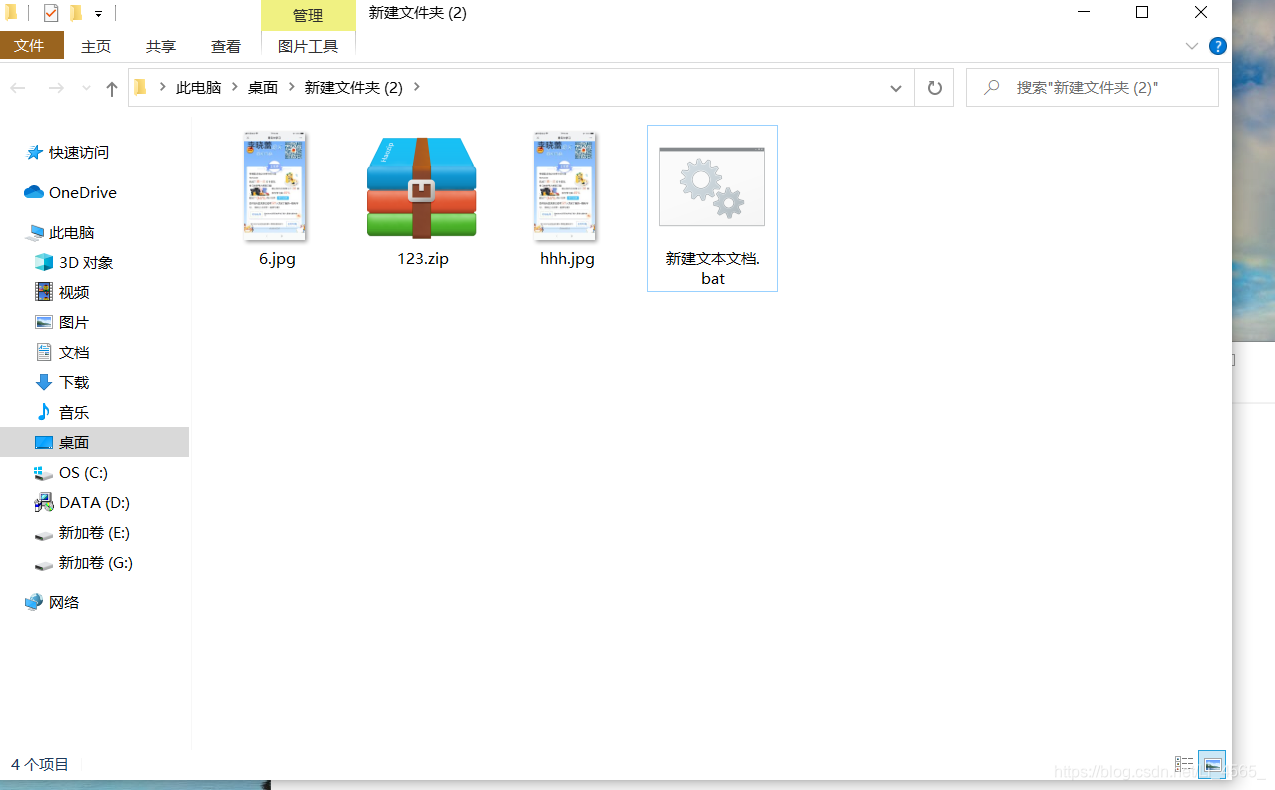
Task: Refresh the current folder view
Action: [935, 88]
